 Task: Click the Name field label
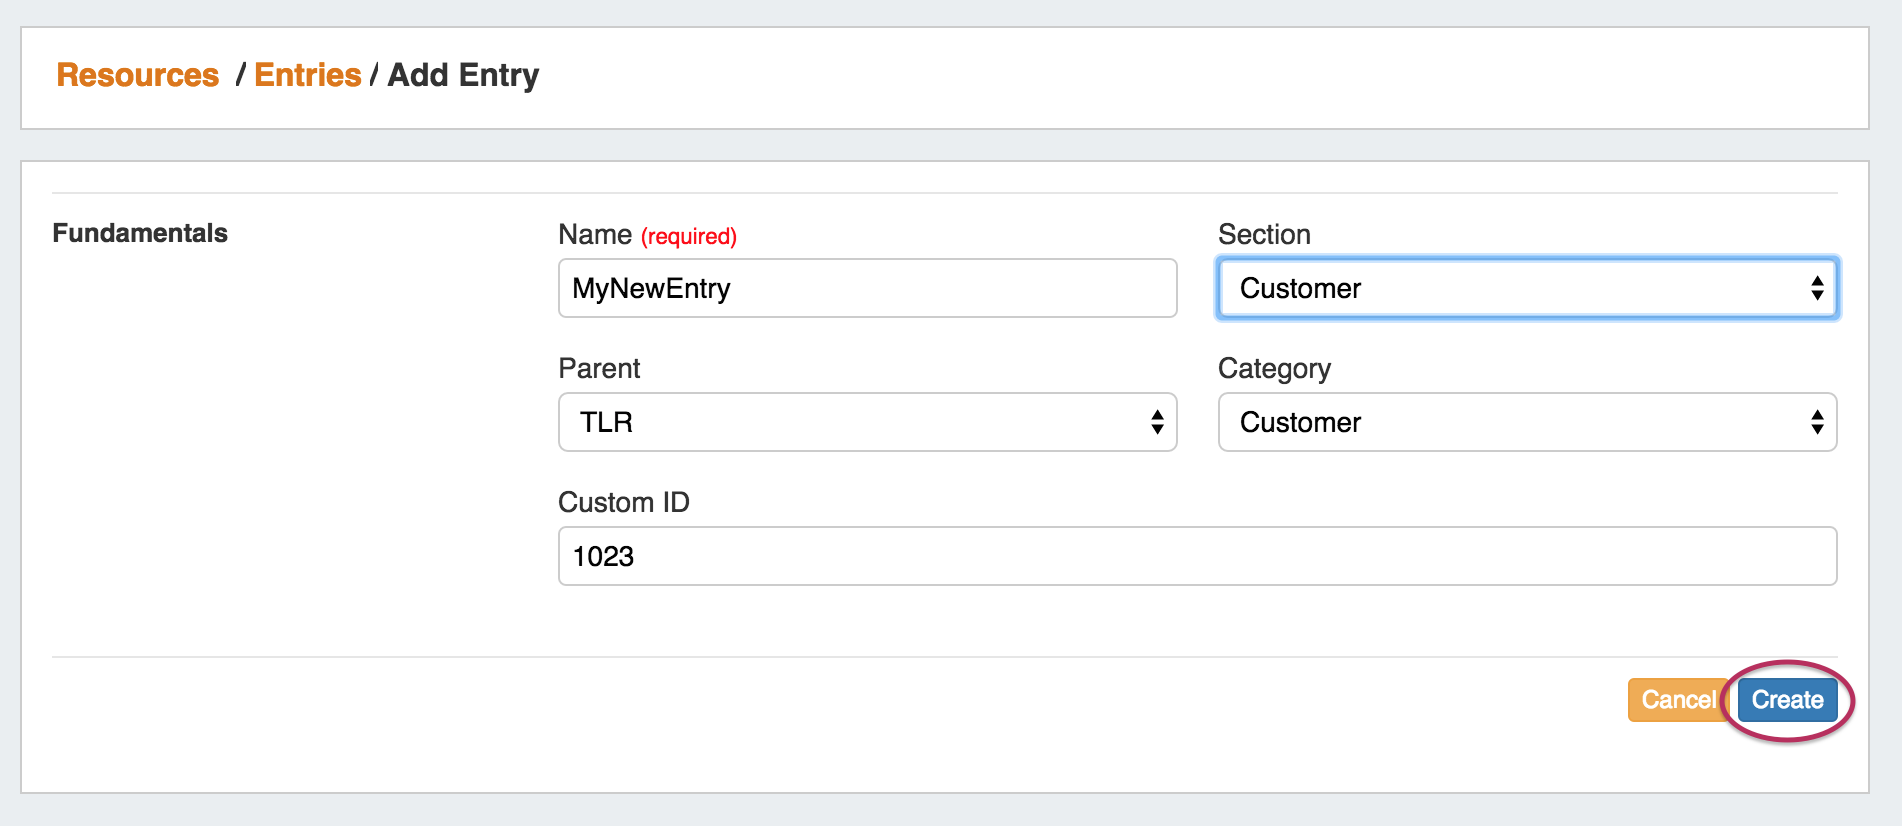coord(595,234)
